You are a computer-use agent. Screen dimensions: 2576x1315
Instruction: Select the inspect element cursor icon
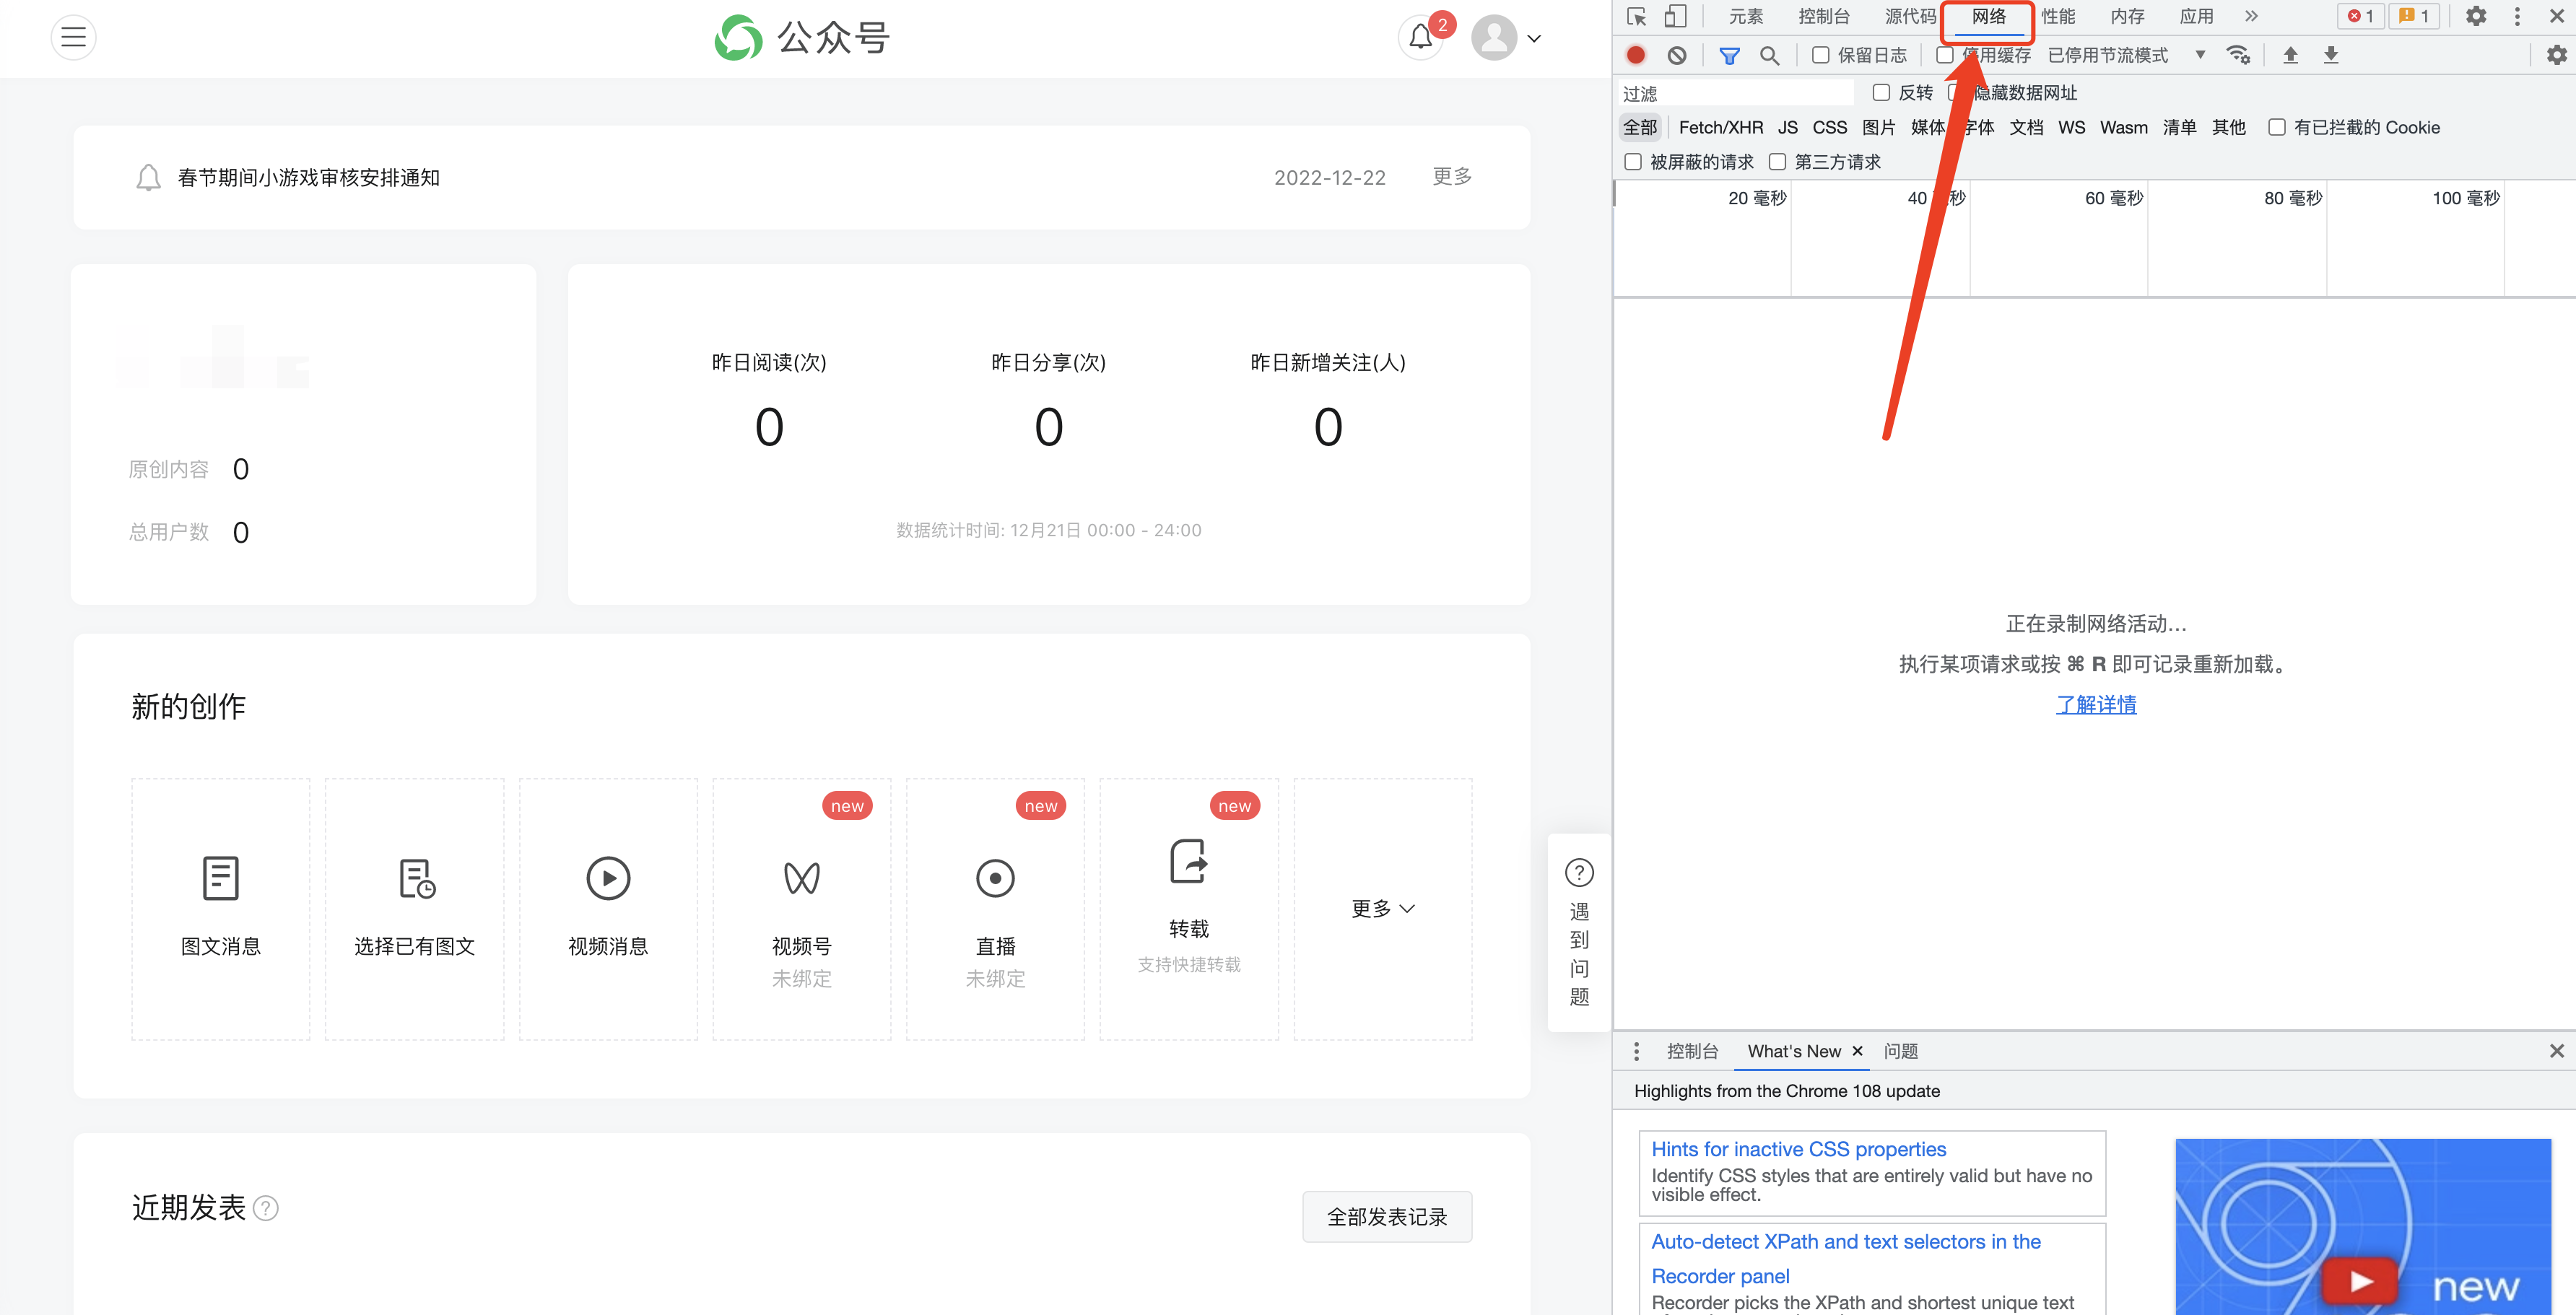tap(1637, 16)
